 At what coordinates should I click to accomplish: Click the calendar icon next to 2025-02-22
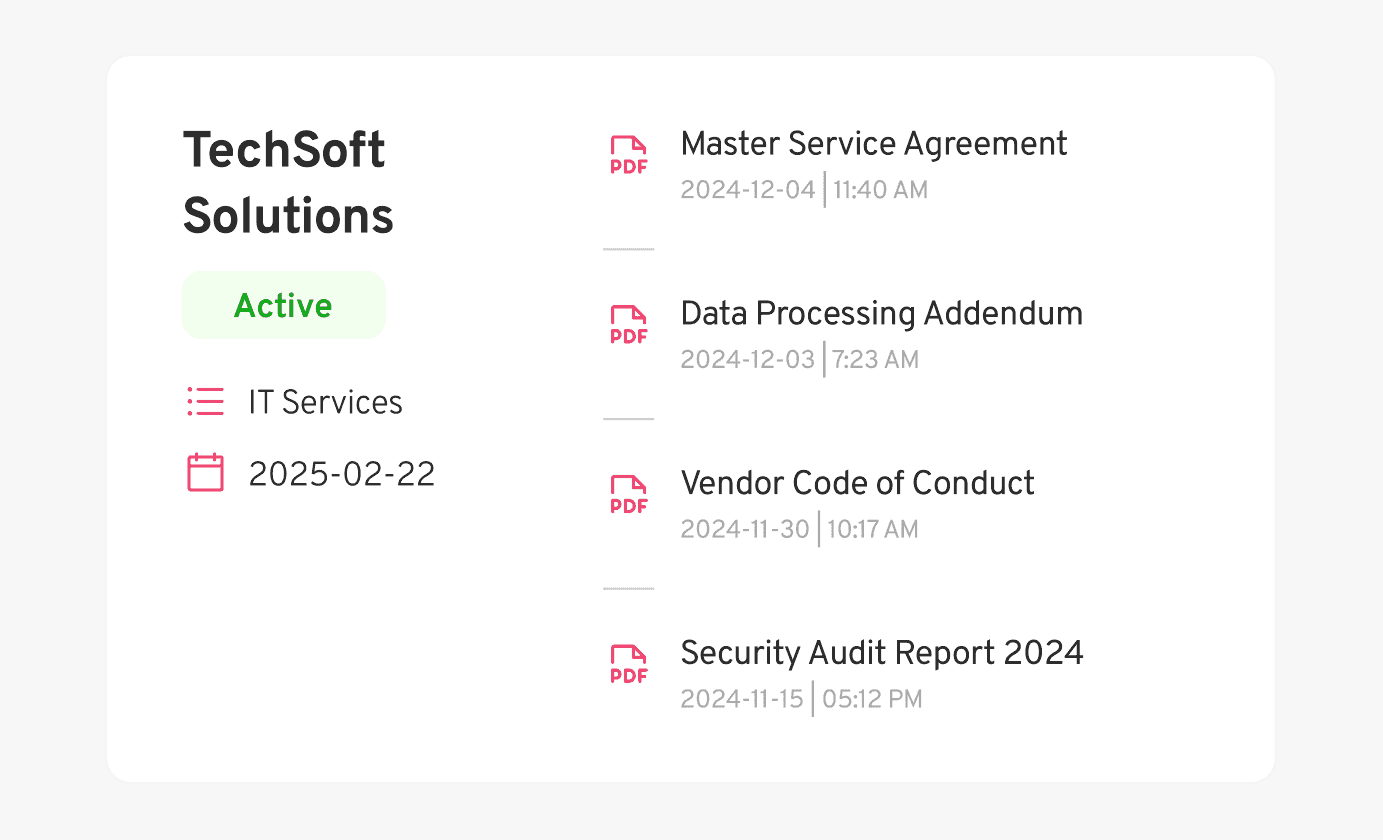[x=205, y=472]
